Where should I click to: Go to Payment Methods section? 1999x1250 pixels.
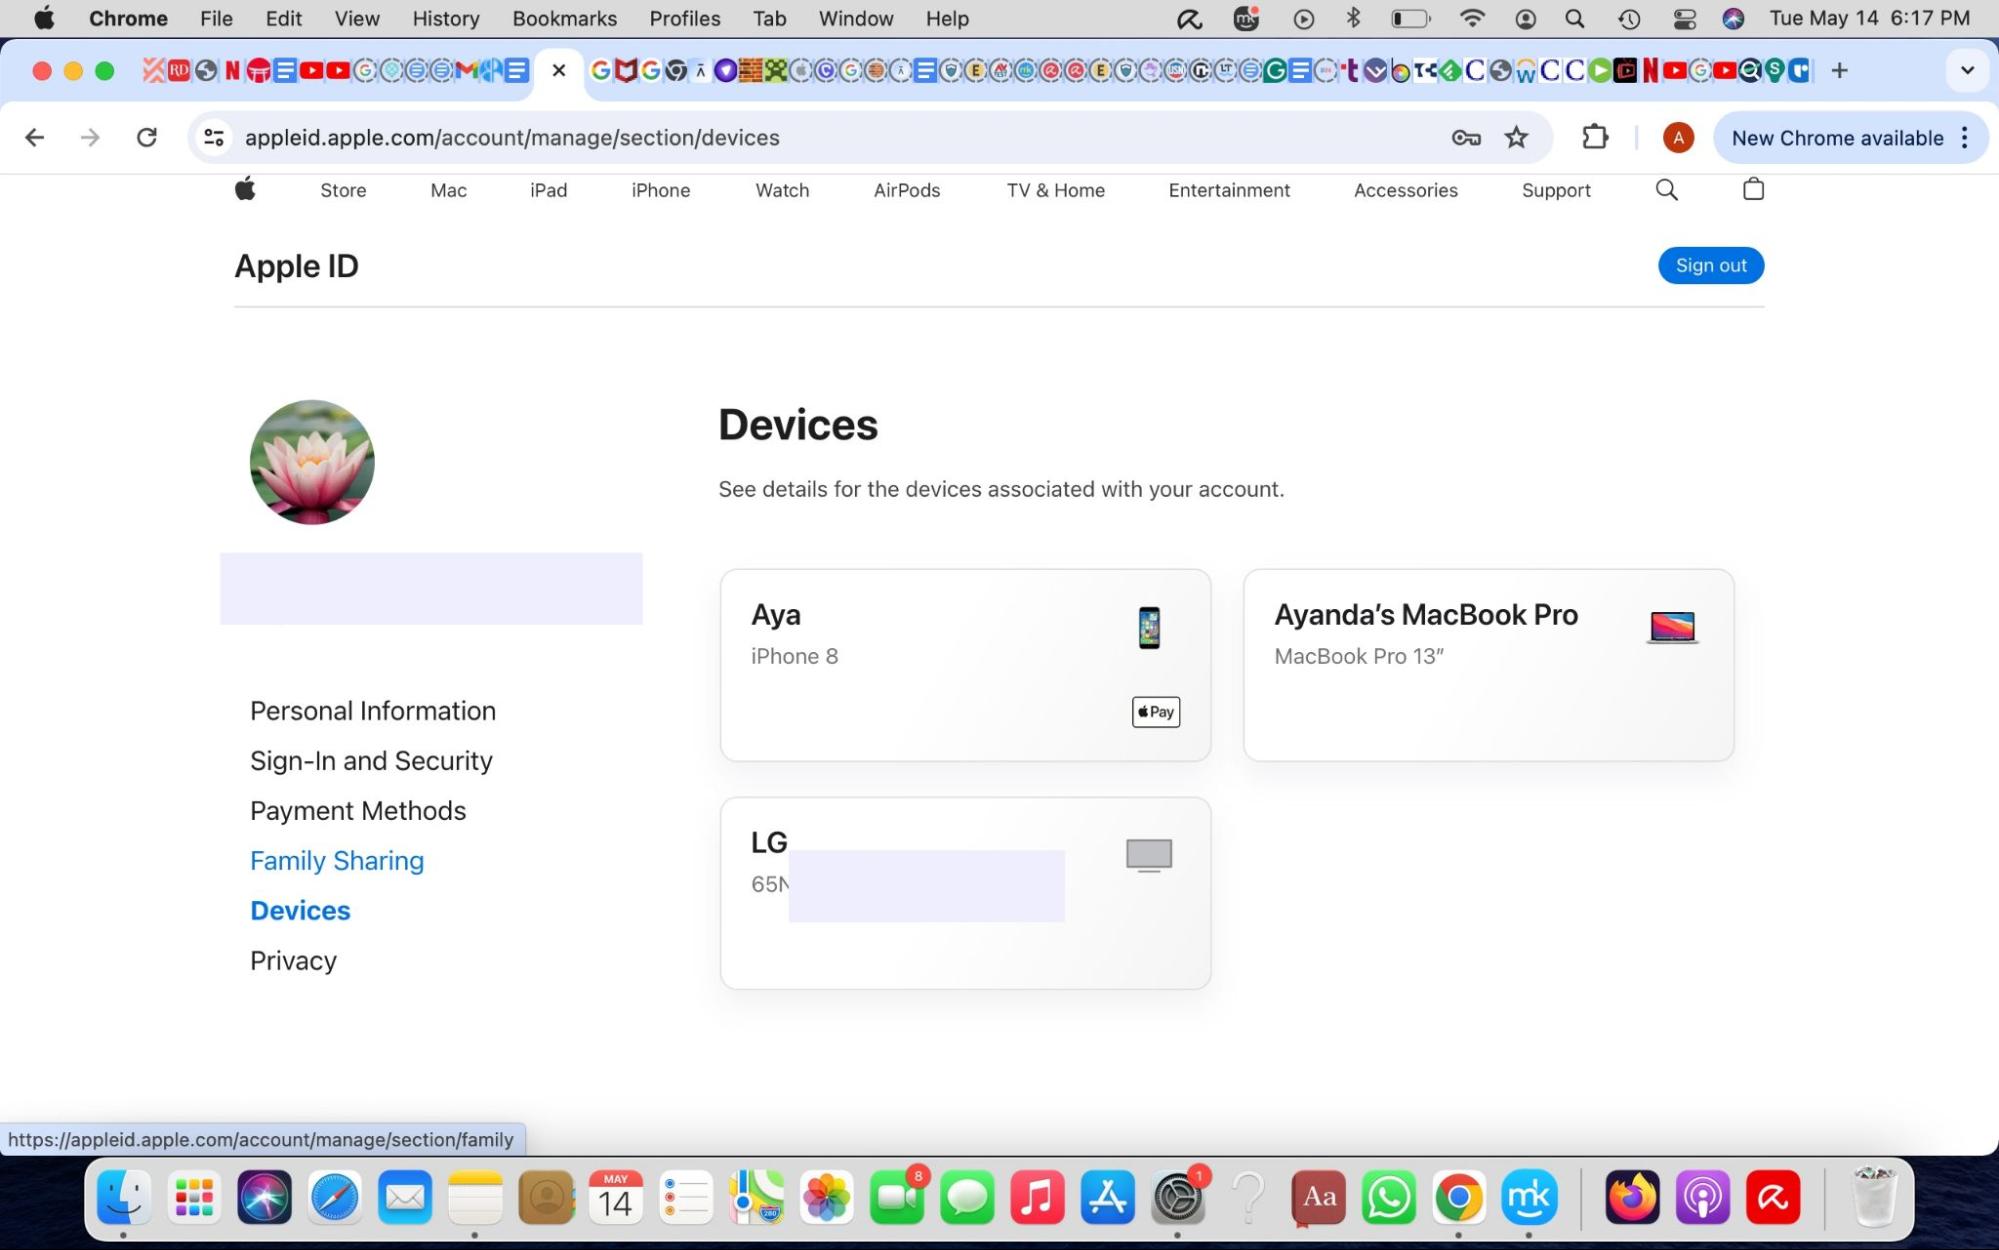(x=358, y=811)
